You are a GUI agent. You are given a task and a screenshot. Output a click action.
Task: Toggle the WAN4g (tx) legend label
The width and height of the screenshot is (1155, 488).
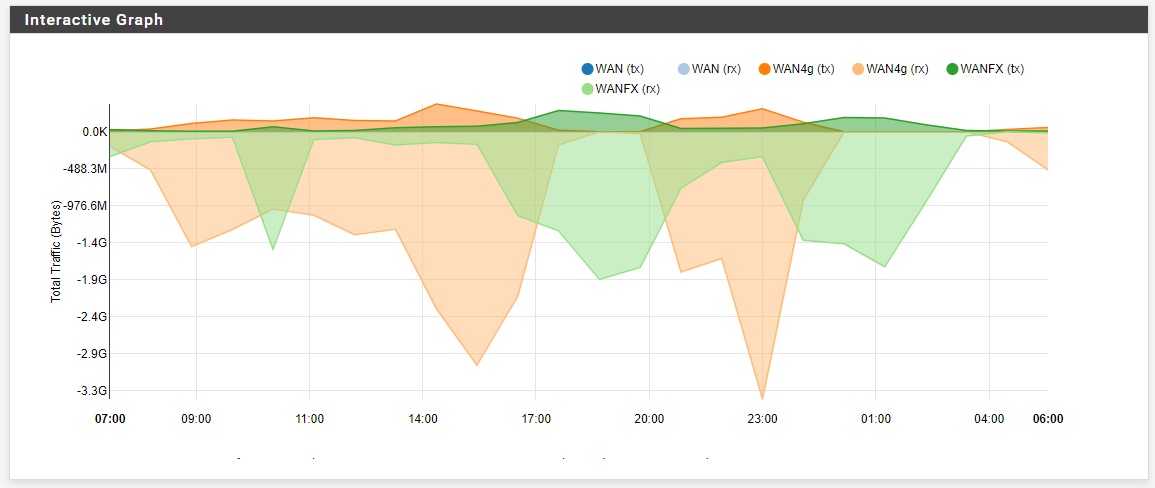tap(804, 69)
